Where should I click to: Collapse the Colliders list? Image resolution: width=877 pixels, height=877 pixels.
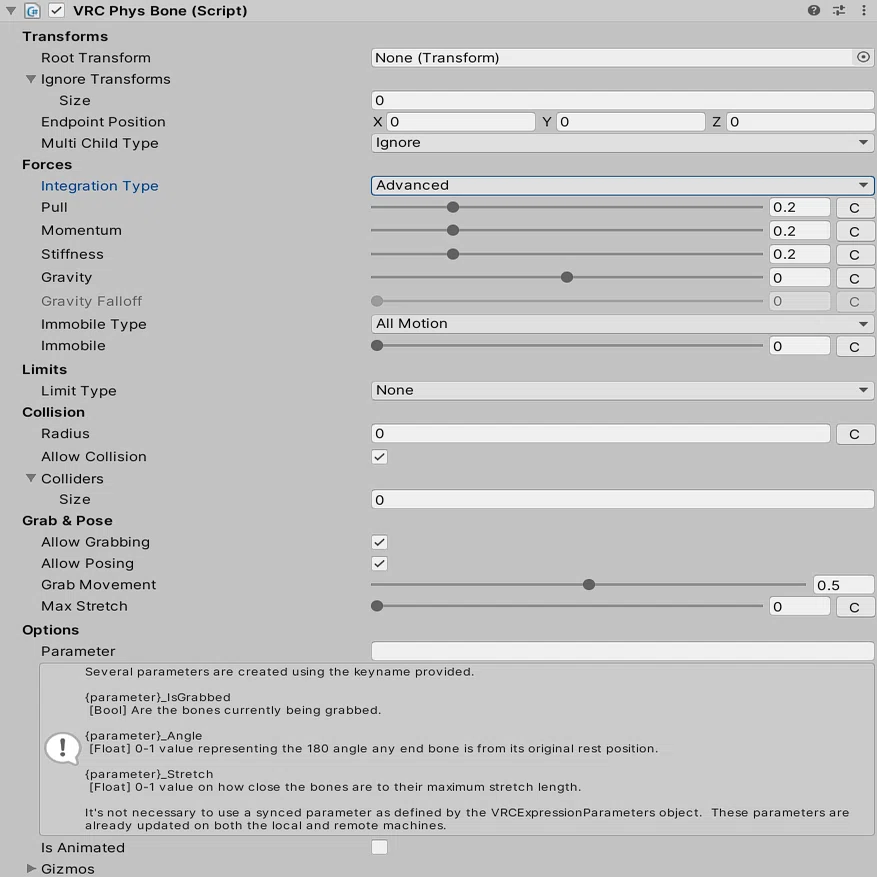[x=31, y=478]
